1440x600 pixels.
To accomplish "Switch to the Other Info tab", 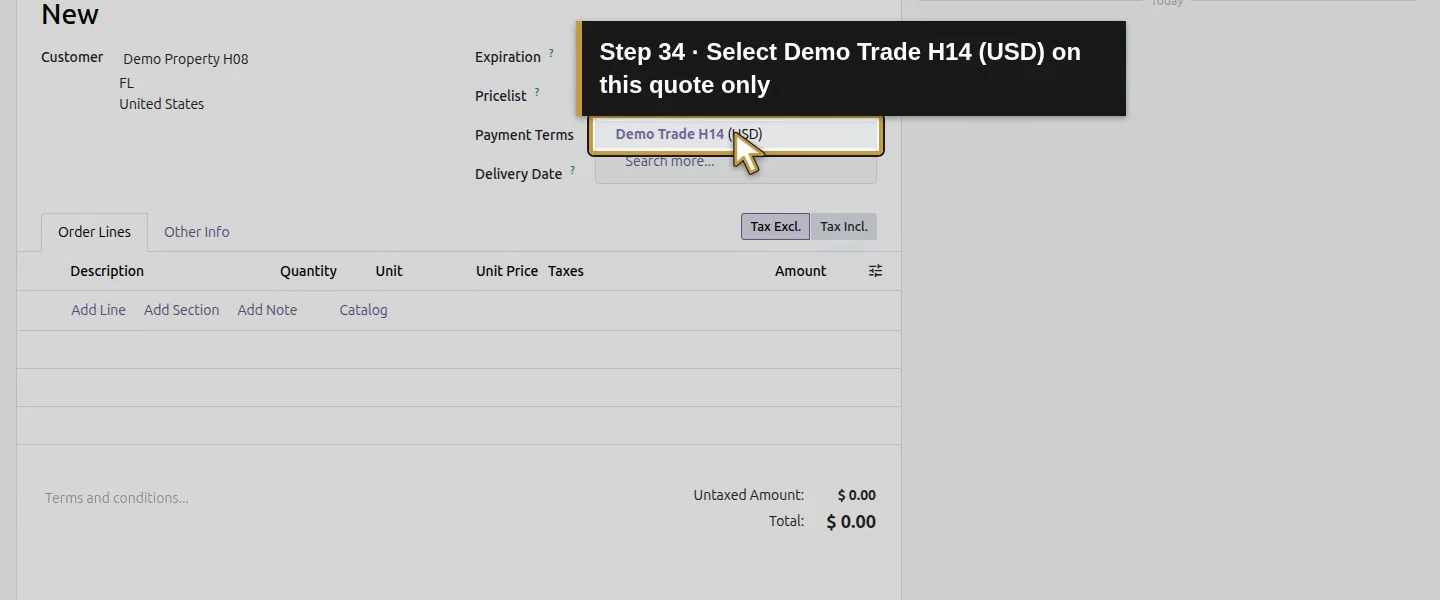I will pos(197,232).
